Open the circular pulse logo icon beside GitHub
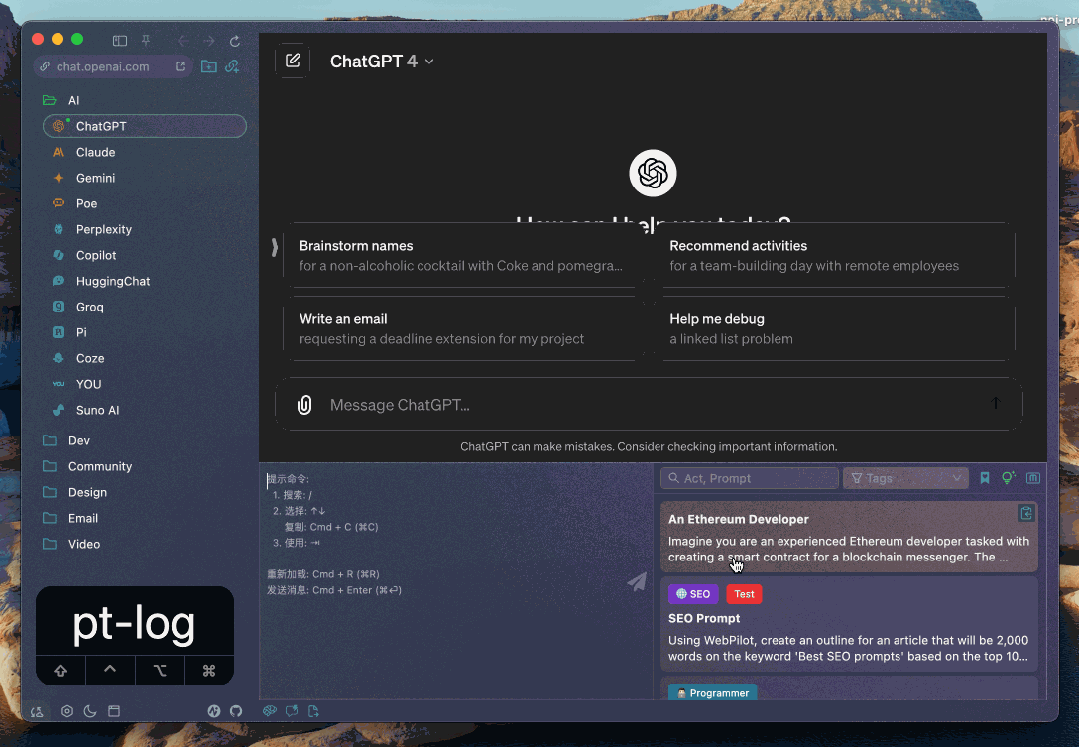1079x747 pixels. point(214,711)
